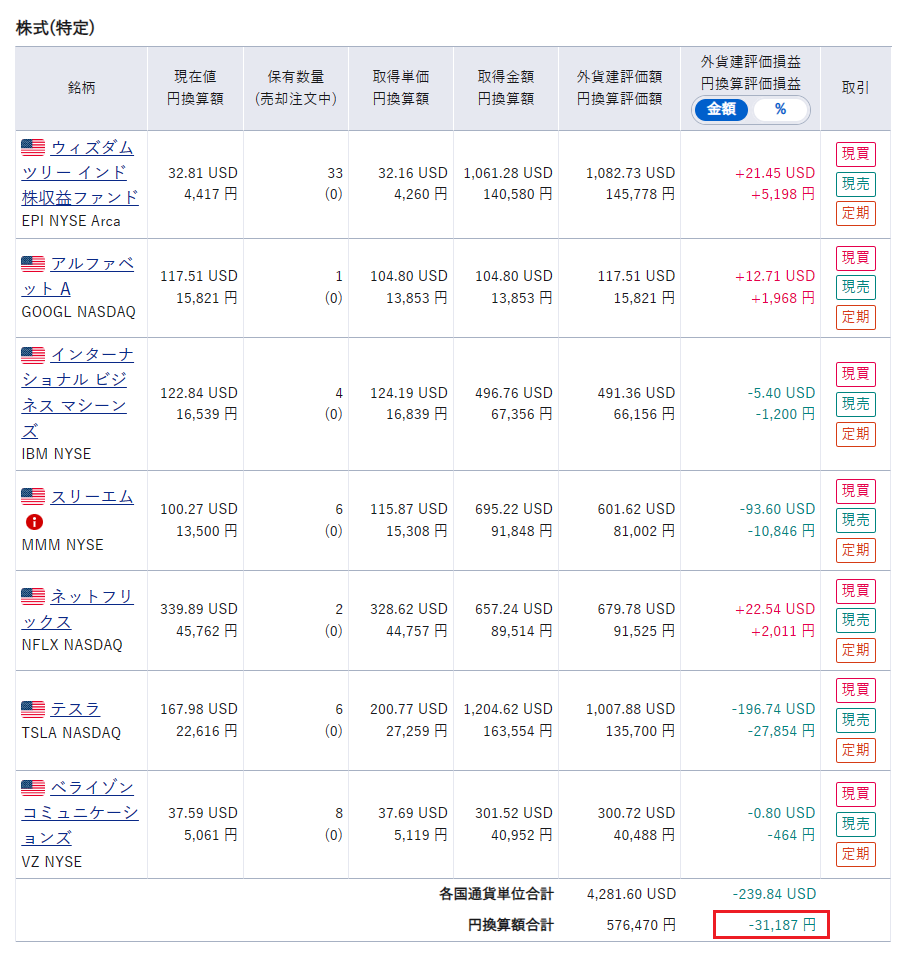Click the +22.54 USD Netflix gain
This screenshot has width=901, height=963.
[x=775, y=609]
